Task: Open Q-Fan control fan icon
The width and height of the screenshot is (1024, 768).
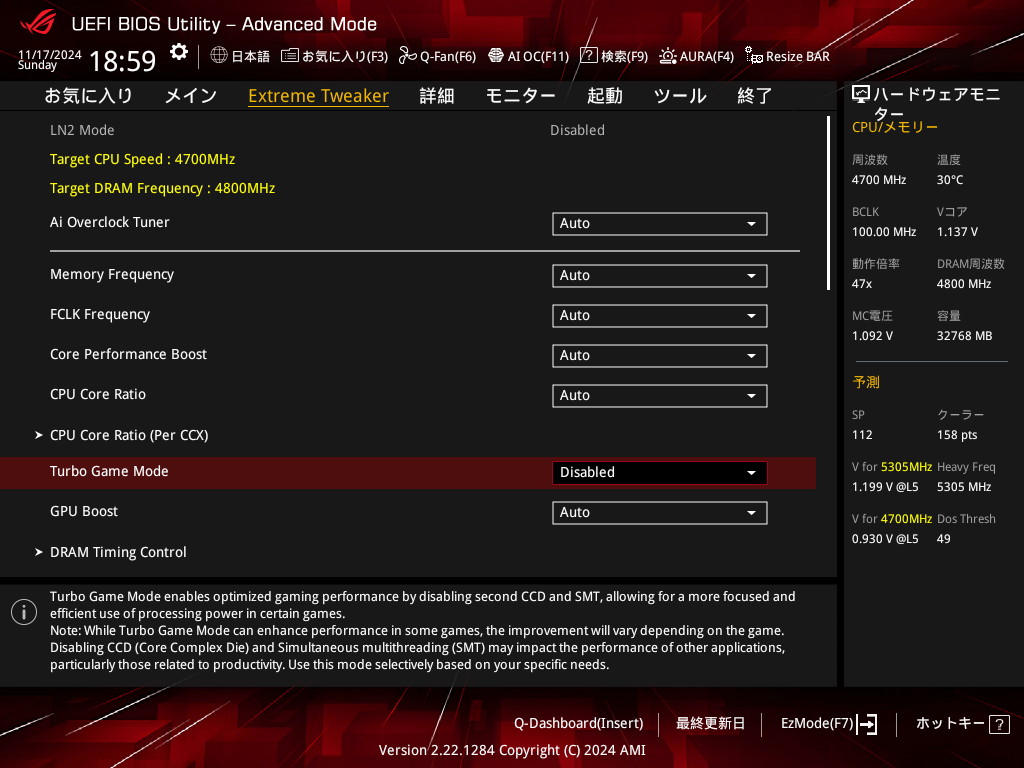Action: (408, 56)
